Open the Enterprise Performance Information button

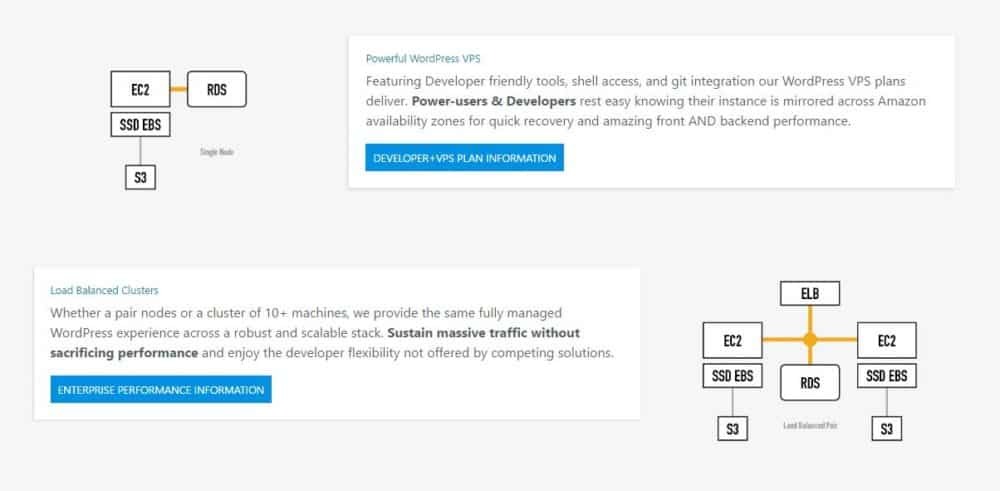coord(161,389)
